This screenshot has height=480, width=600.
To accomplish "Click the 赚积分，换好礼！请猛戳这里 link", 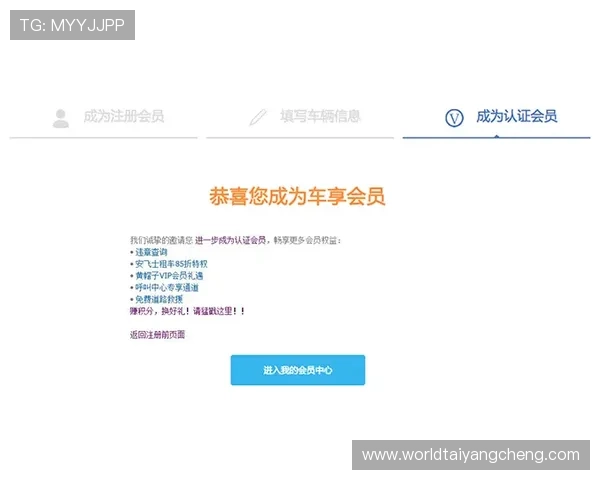I will click(187, 311).
